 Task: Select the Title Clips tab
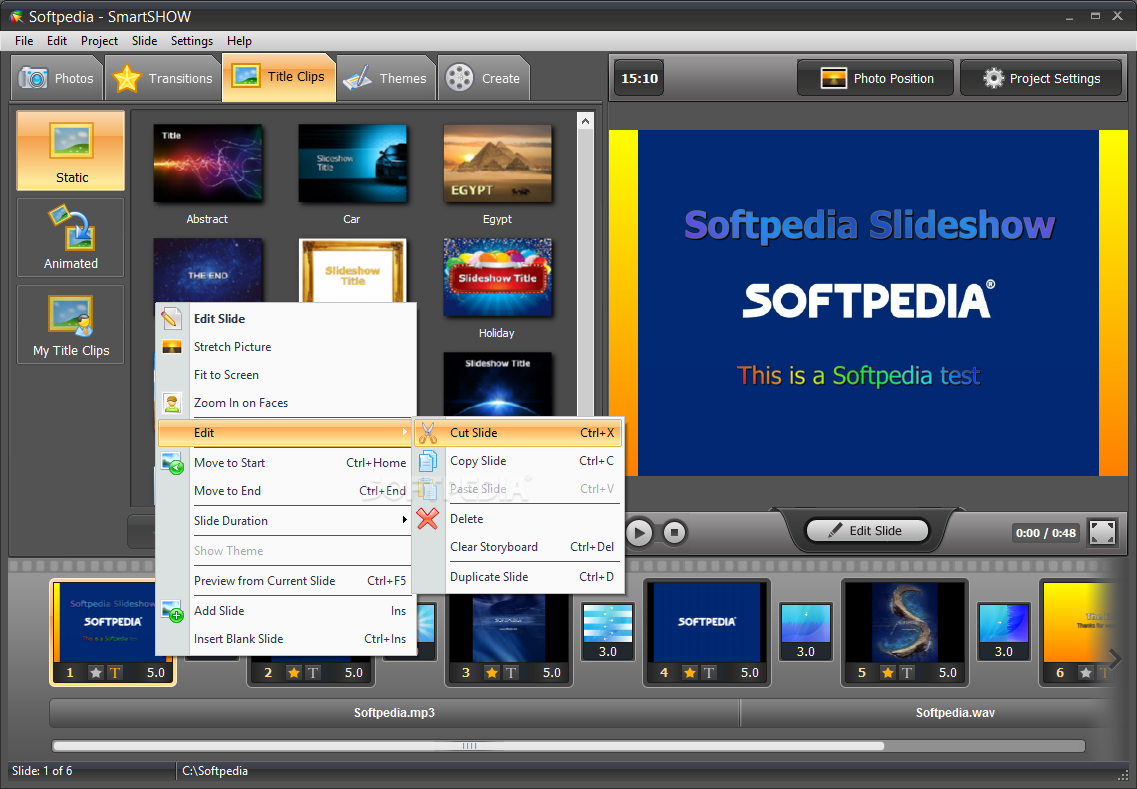click(278, 76)
